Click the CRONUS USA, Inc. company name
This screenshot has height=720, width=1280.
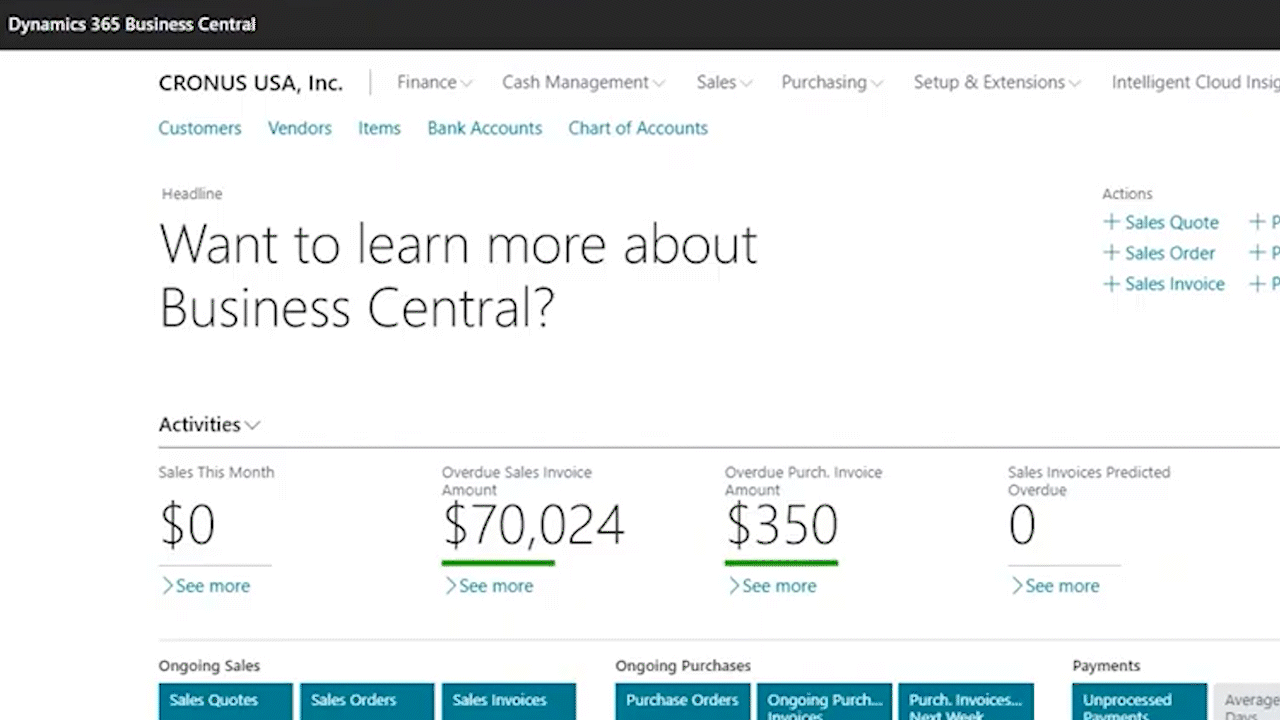tap(251, 83)
